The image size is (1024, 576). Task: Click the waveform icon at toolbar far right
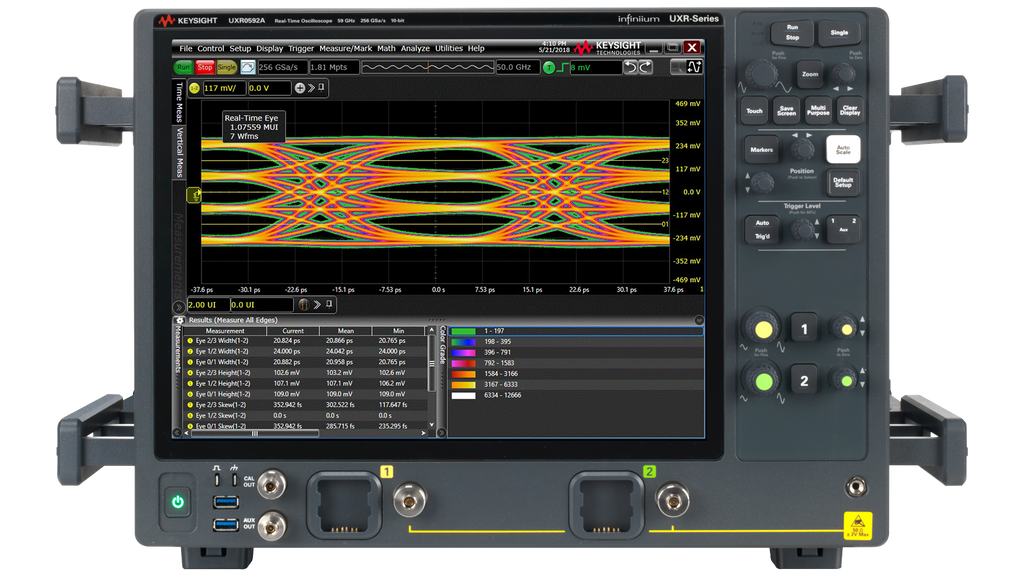click(x=693, y=67)
